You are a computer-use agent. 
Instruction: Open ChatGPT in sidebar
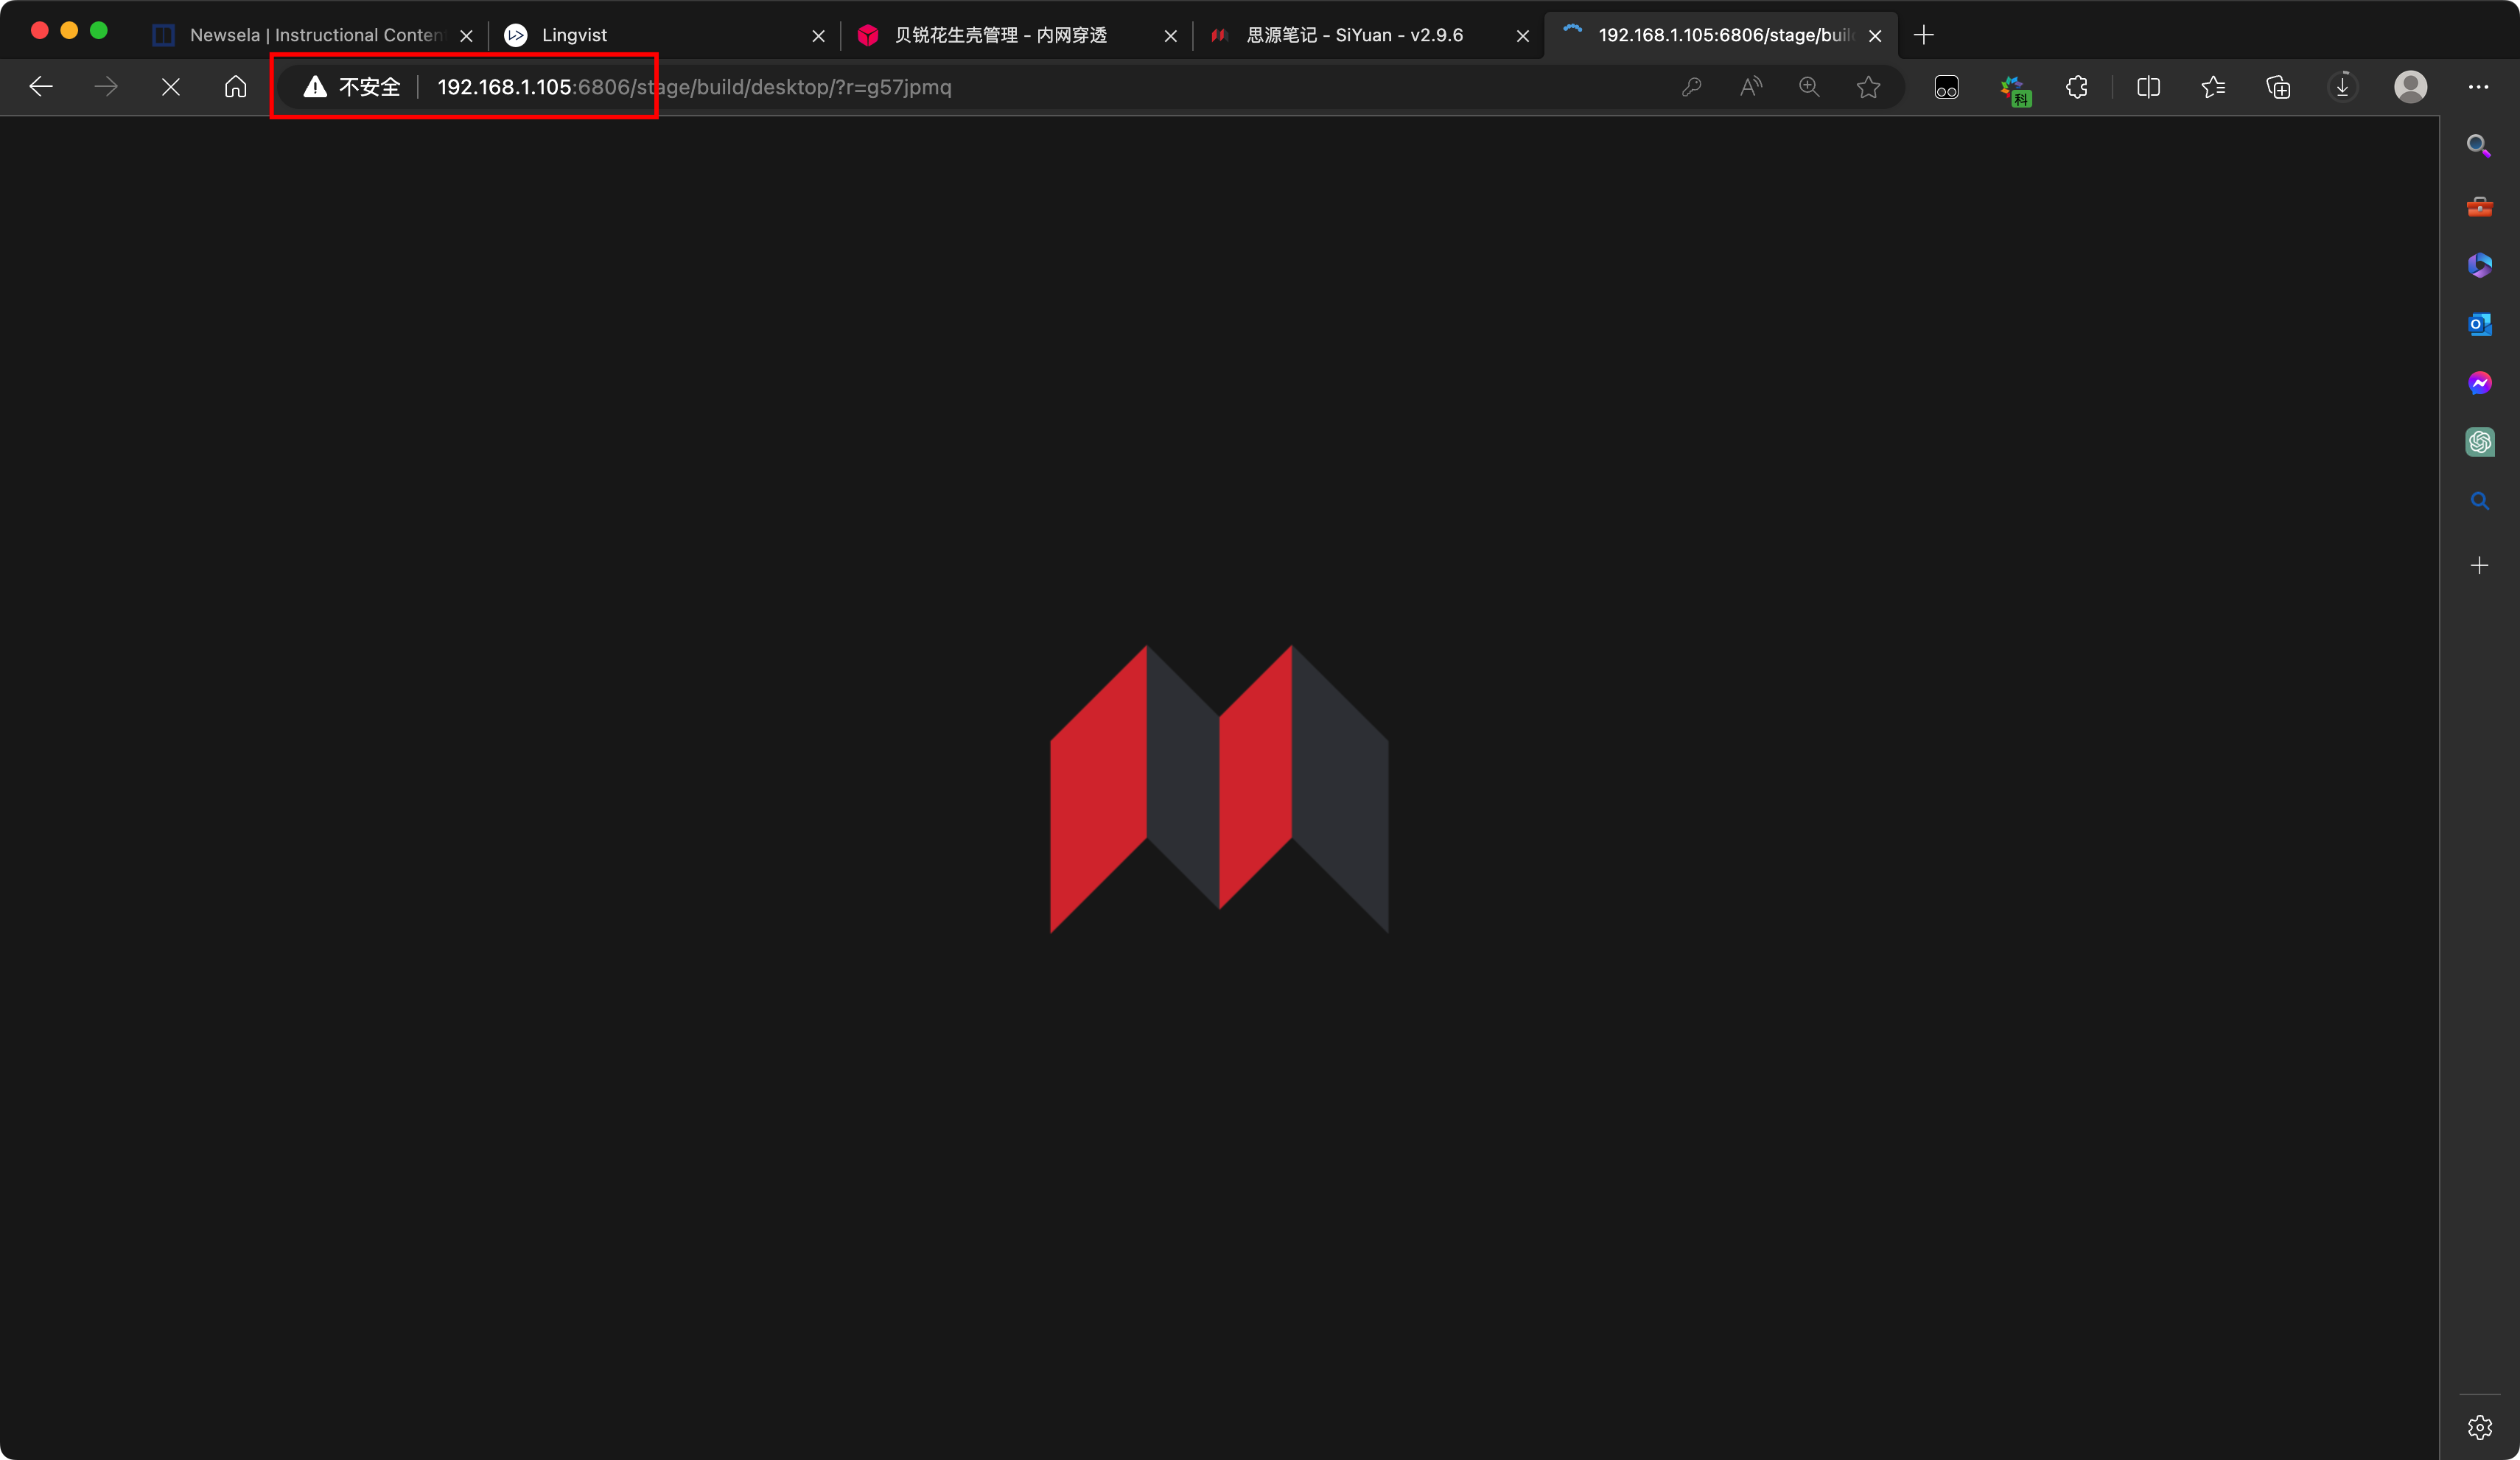tap(2479, 442)
